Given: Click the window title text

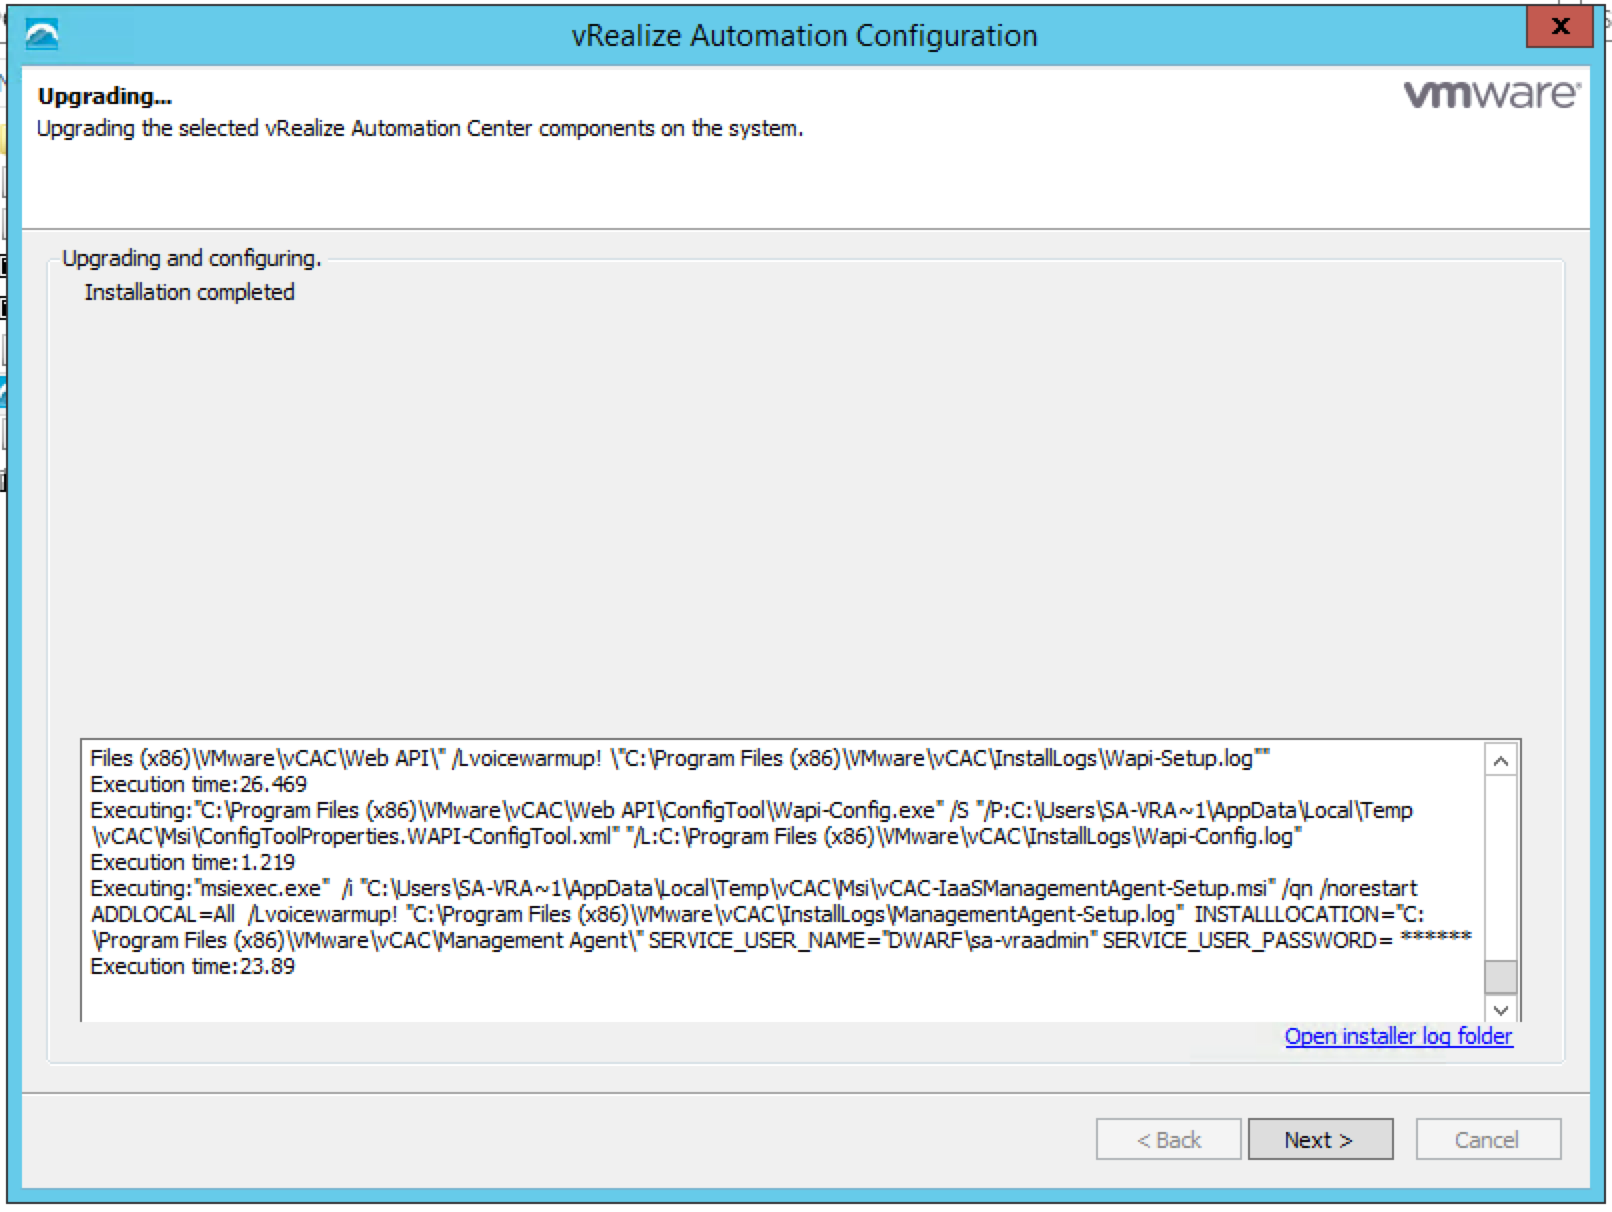Looking at the screenshot, I should [804, 35].
